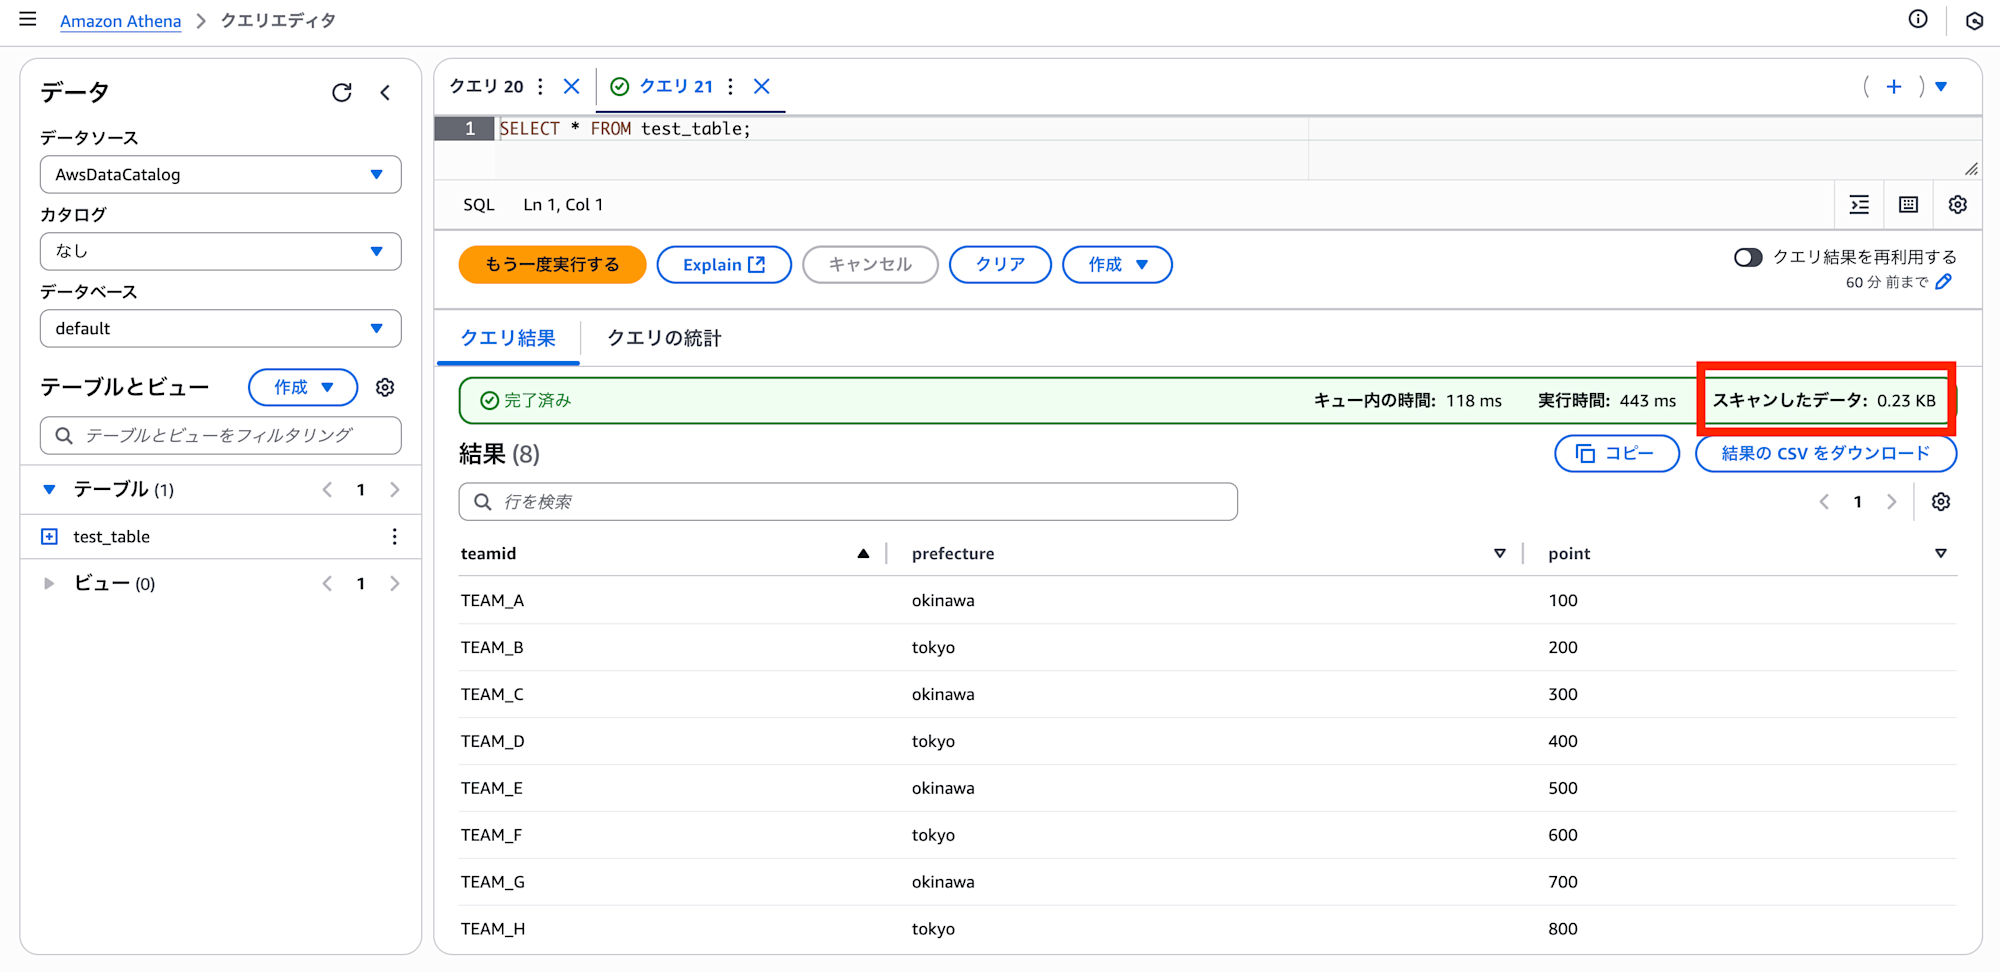
Task: Go to next results page
Action: pyautogui.click(x=1891, y=502)
